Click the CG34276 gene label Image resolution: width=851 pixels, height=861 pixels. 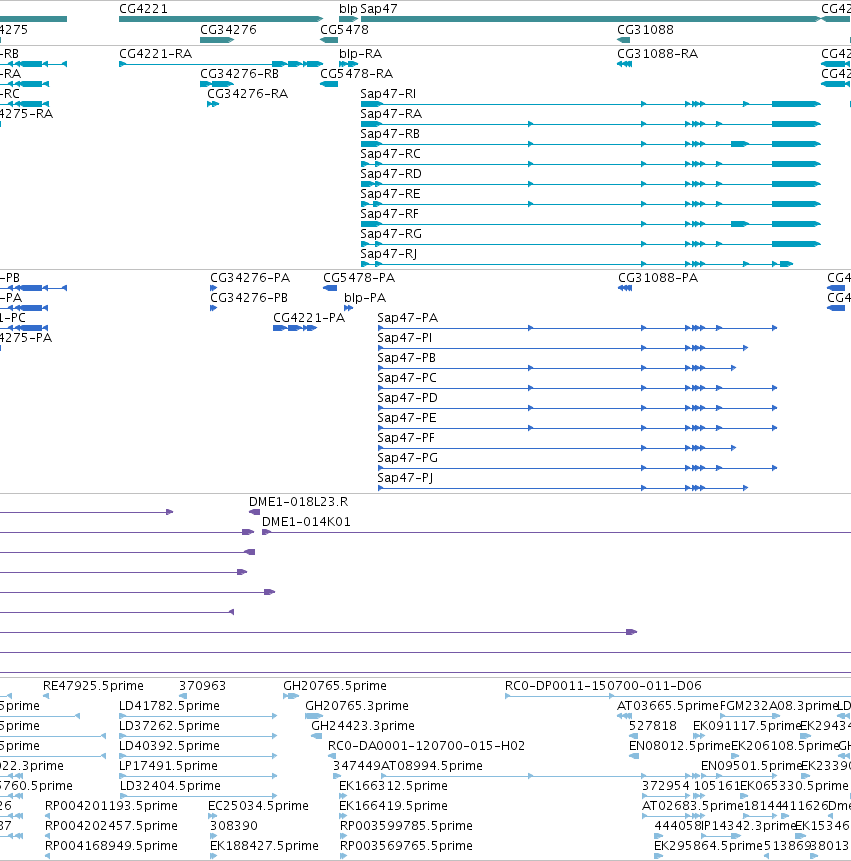[228, 30]
